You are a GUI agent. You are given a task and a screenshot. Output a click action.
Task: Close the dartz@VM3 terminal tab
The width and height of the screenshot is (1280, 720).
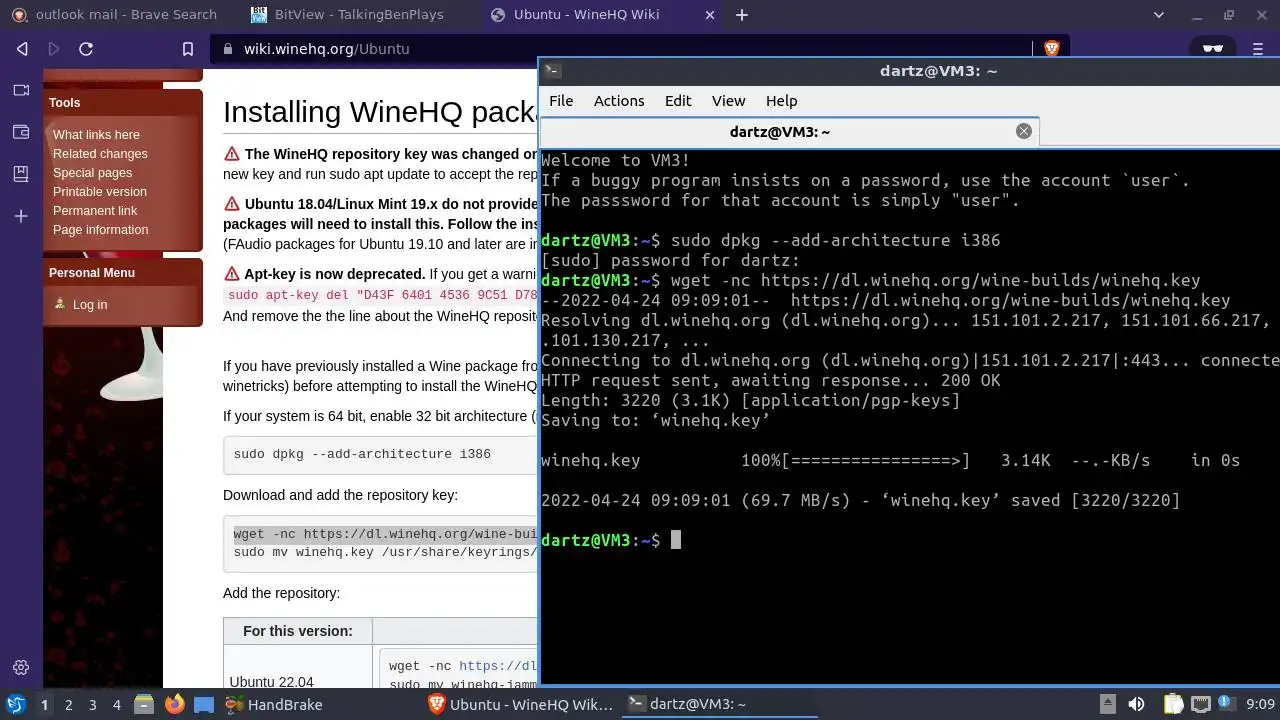click(x=1023, y=131)
